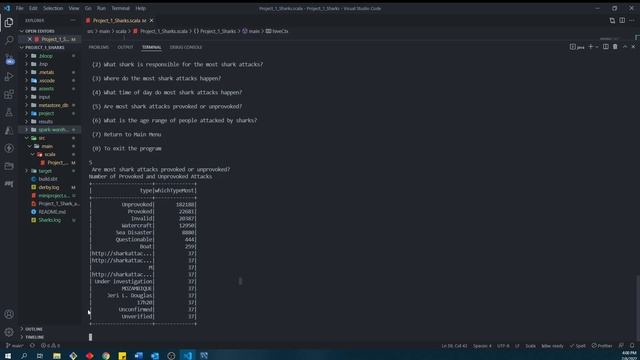Screen dimensions: 640x360
Task: Close Project_1_S... in Open Editors list
Action: point(30,39)
